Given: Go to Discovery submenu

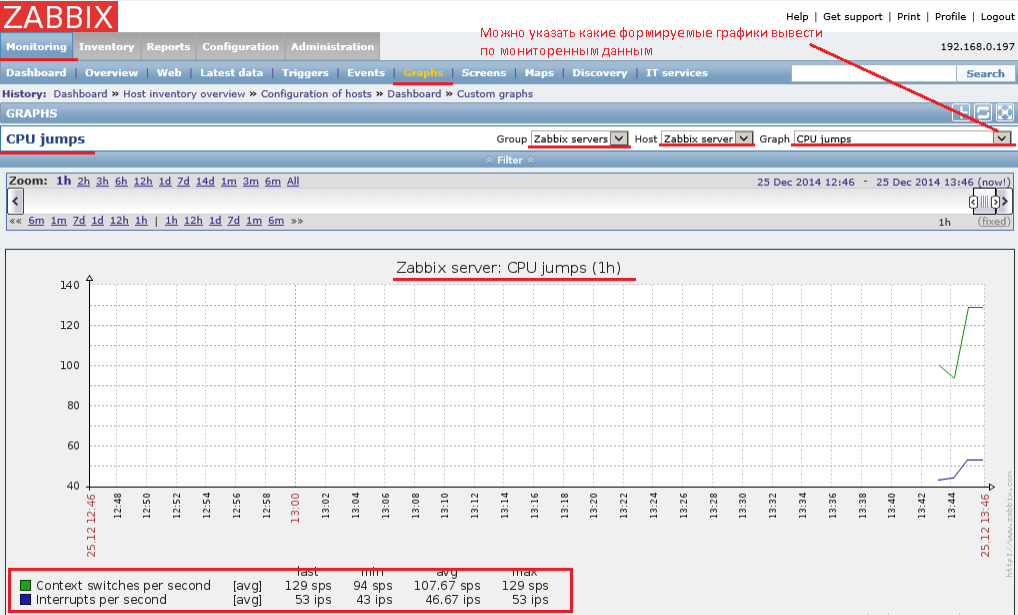Looking at the screenshot, I should click(x=599, y=73).
